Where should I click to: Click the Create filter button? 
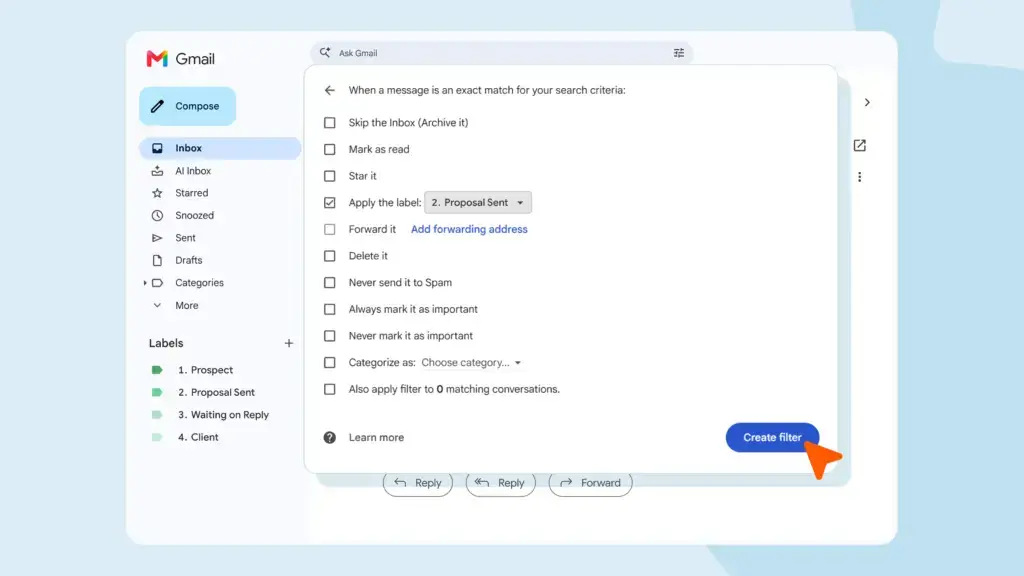click(x=772, y=438)
